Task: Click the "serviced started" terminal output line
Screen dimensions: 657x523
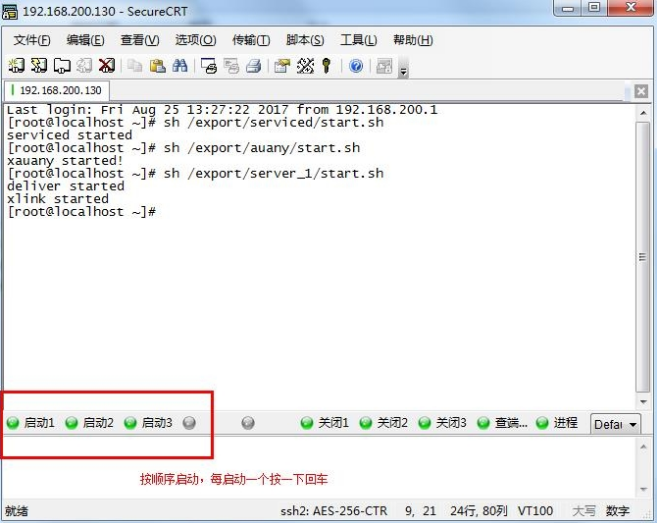Action: (70, 135)
